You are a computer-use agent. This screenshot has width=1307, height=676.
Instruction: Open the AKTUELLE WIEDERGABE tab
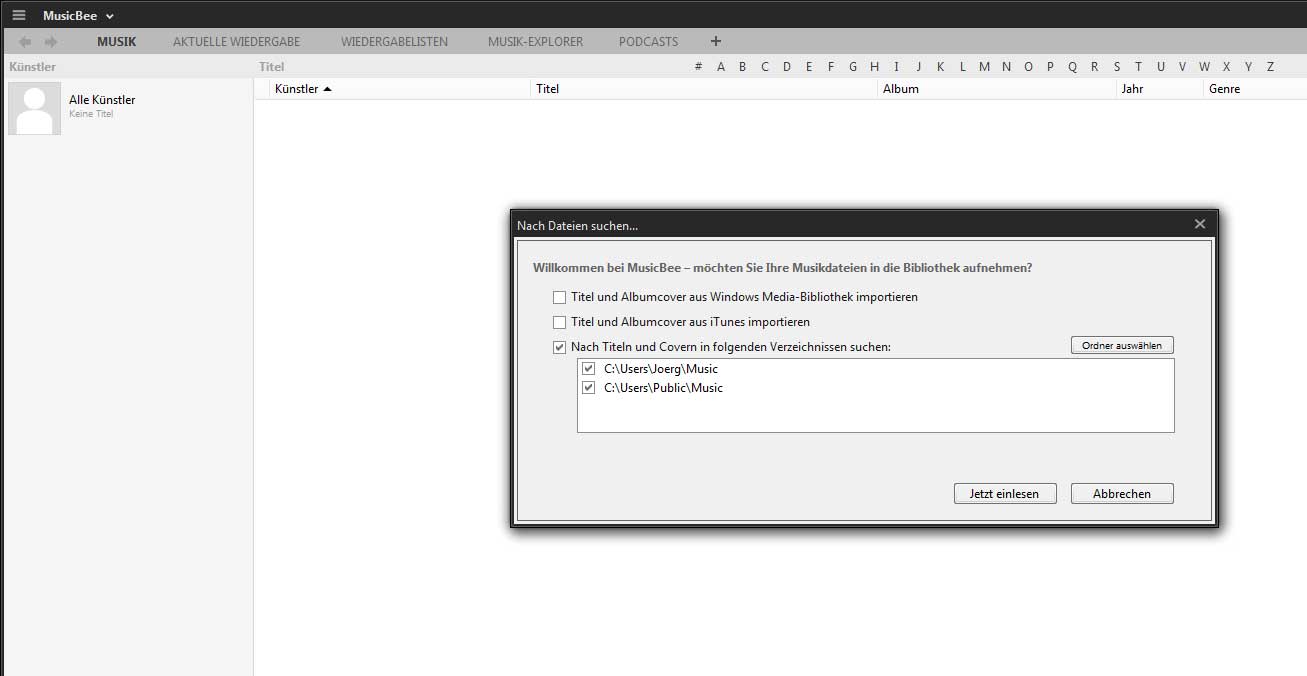[x=236, y=42]
